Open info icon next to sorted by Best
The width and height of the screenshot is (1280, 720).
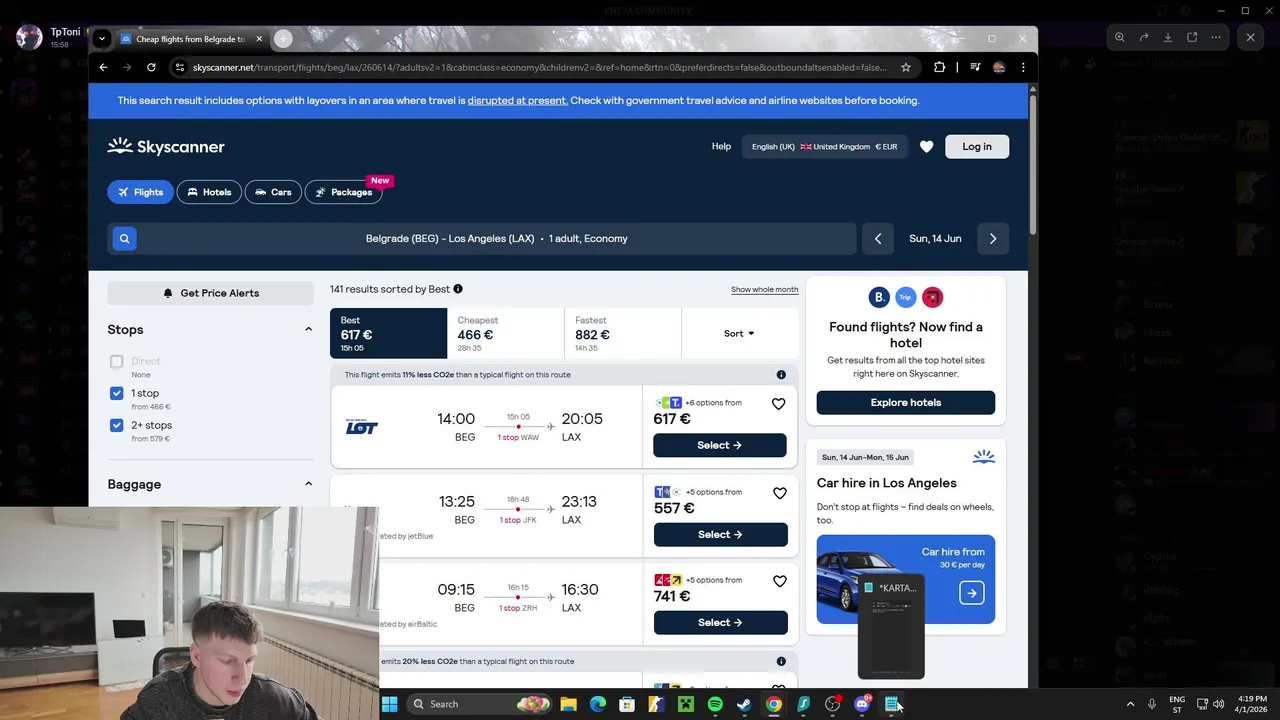pos(458,289)
